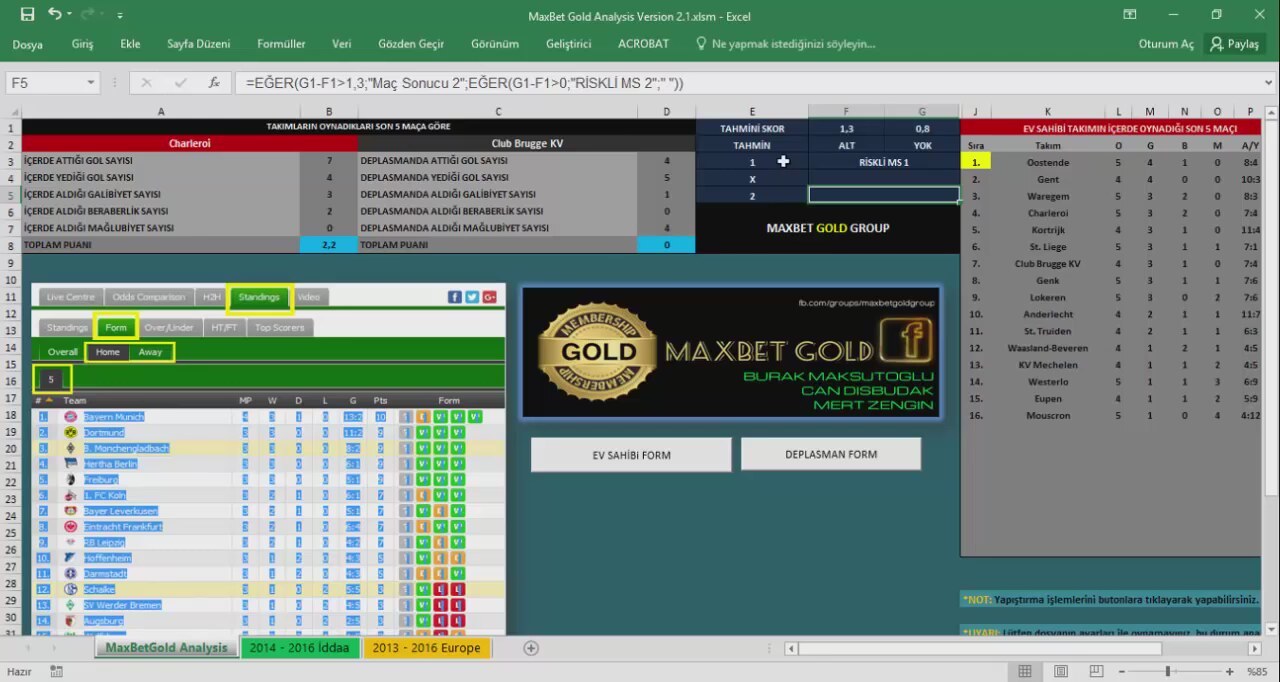The width and height of the screenshot is (1280, 682).
Task: Expand the Name Box dropdown arrow
Action: pyautogui.click(x=91, y=83)
